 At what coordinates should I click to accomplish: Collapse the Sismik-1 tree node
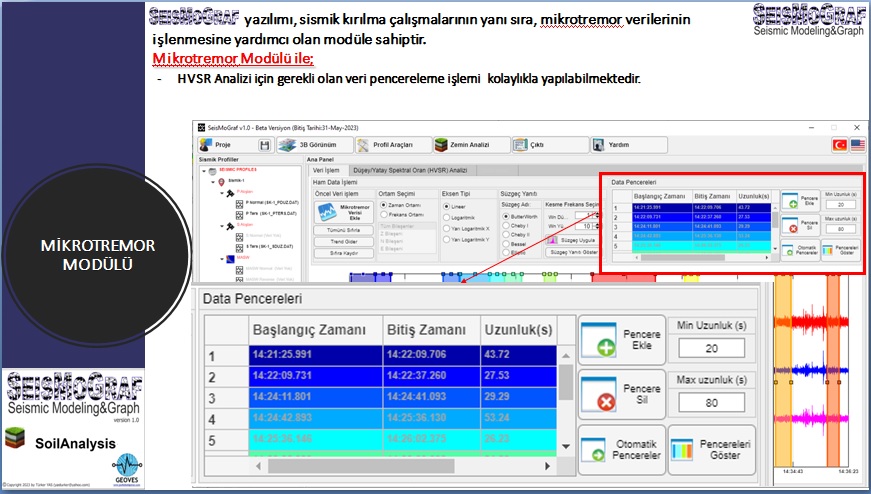(213, 182)
